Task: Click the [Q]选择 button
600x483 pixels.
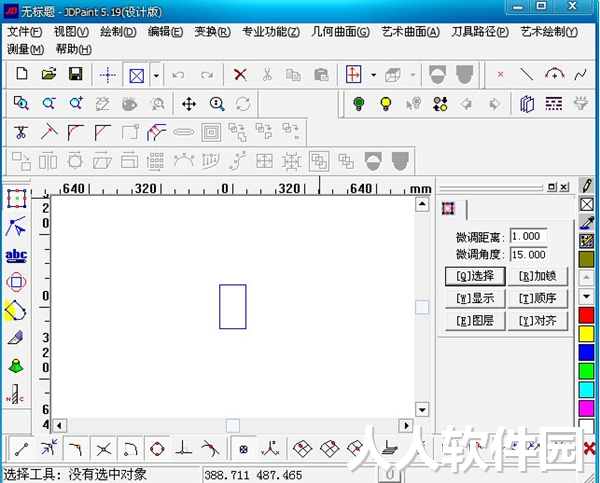Action: [x=475, y=276]
